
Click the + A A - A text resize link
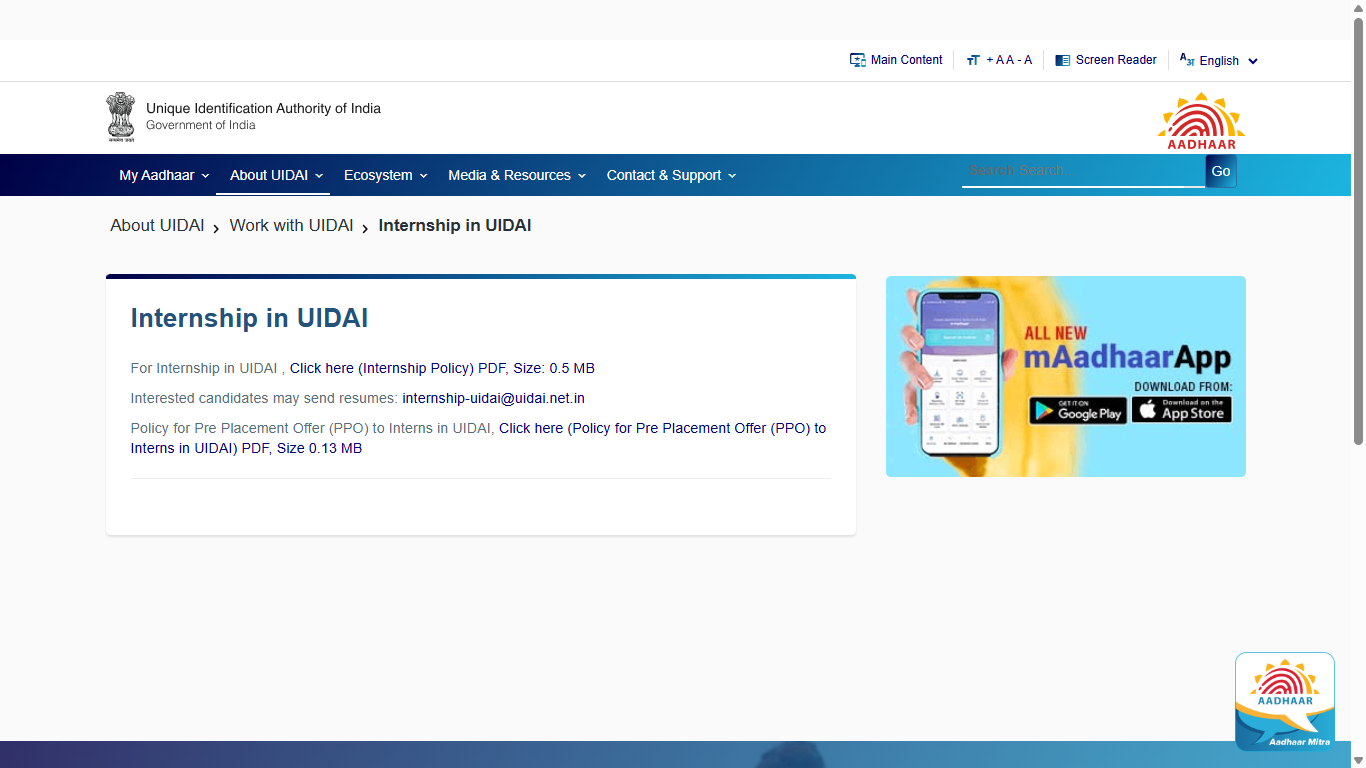pyautogui.click(x=1009, y=60)
